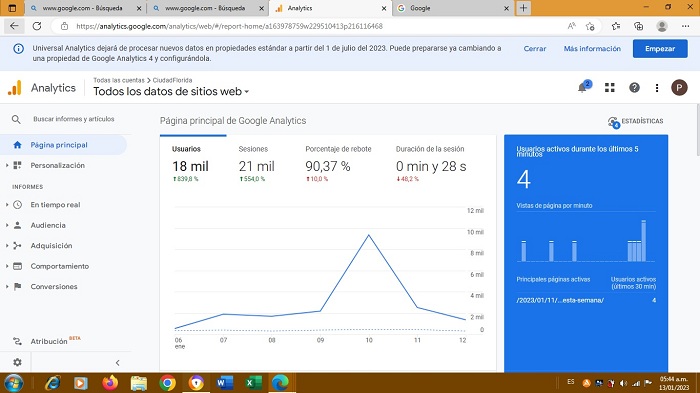Open the Todos los datos de sitios web dropdown
This screenshot has width=700, height=393.
coord(171,92)
